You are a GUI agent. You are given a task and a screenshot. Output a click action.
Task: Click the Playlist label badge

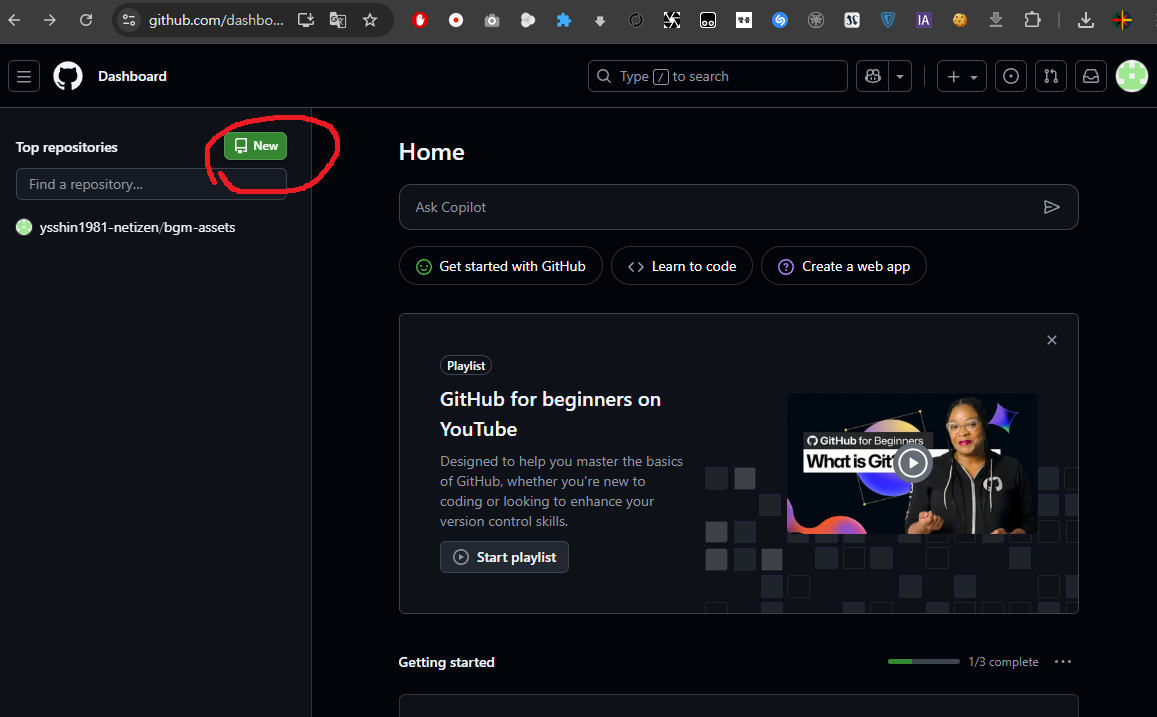click(x=466, y=366)
